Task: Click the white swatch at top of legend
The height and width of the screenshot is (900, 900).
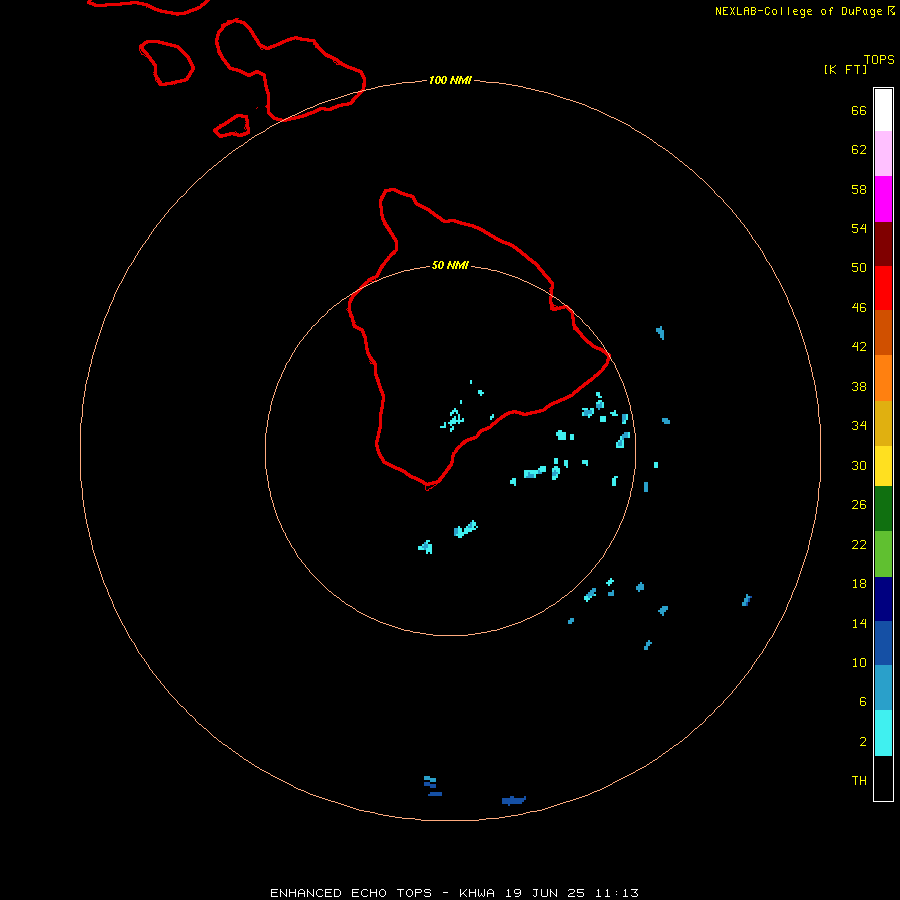Action: pyautogui.click(x=883, y=110)
